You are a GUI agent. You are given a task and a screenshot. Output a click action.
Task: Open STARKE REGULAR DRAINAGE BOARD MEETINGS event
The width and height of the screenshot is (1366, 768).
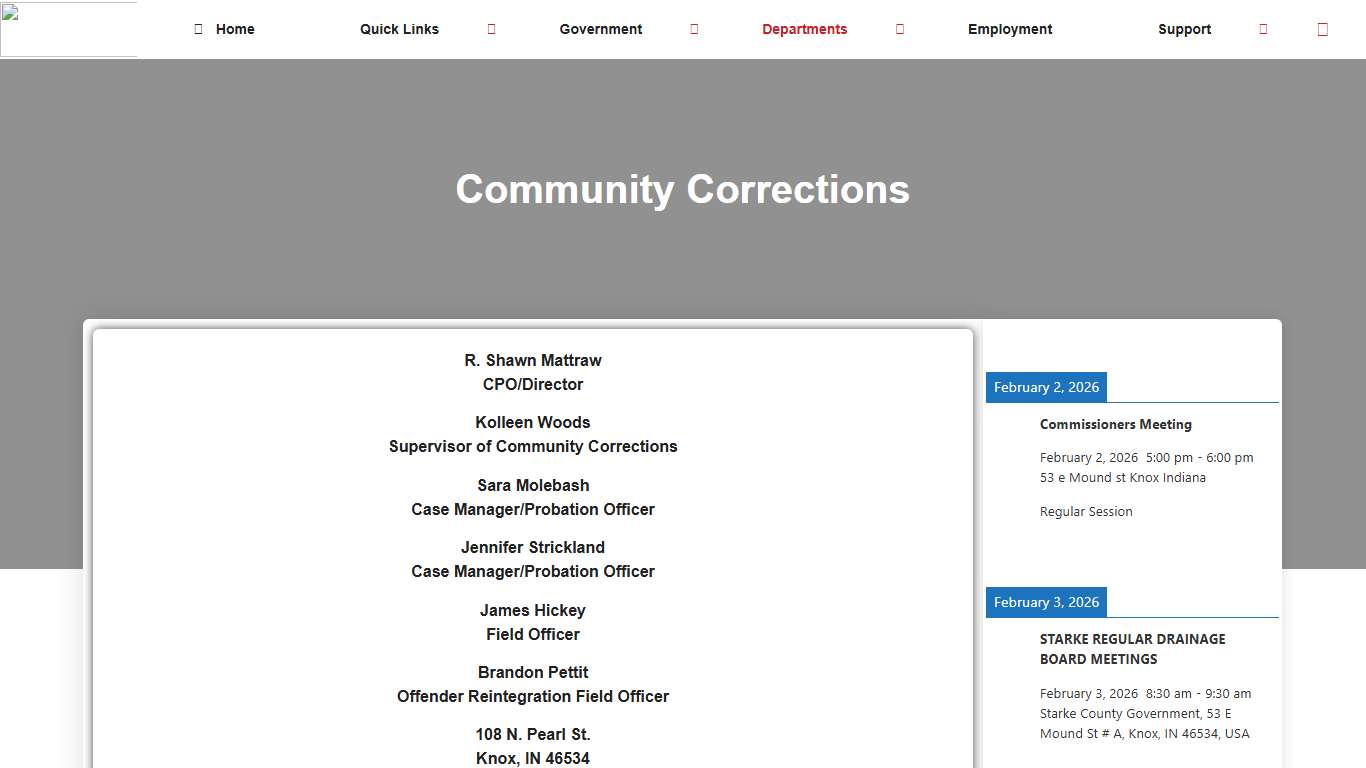pyautogui.click(x=1132, y=649)
